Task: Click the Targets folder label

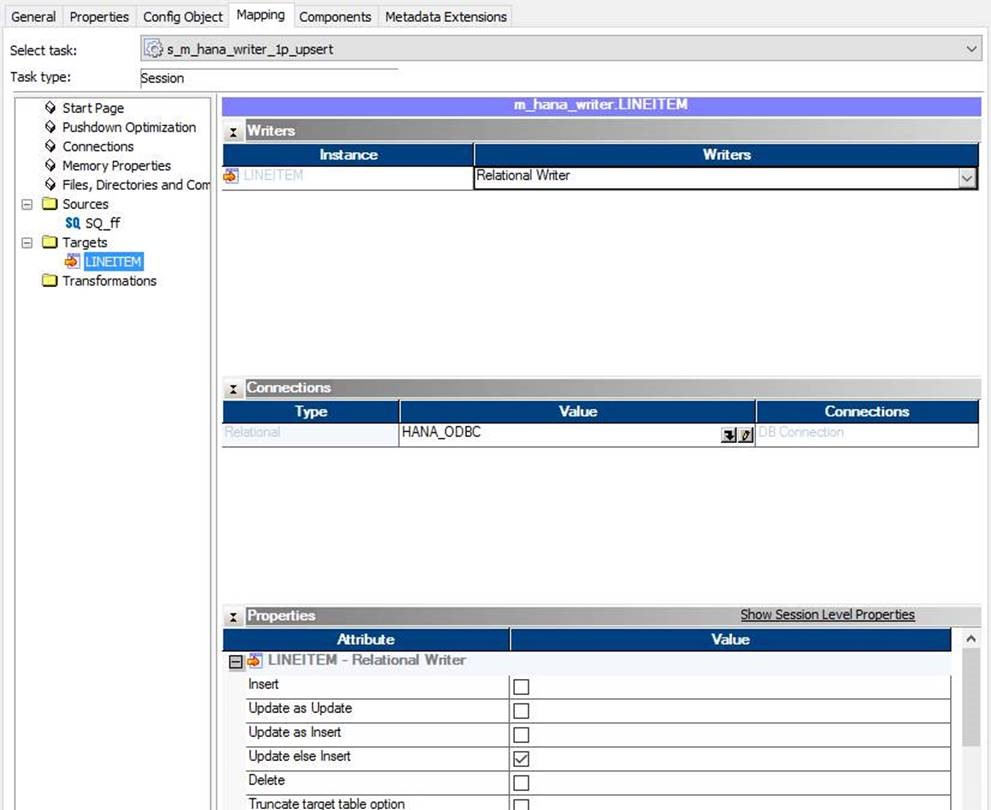Action: (x=85, y=243)
